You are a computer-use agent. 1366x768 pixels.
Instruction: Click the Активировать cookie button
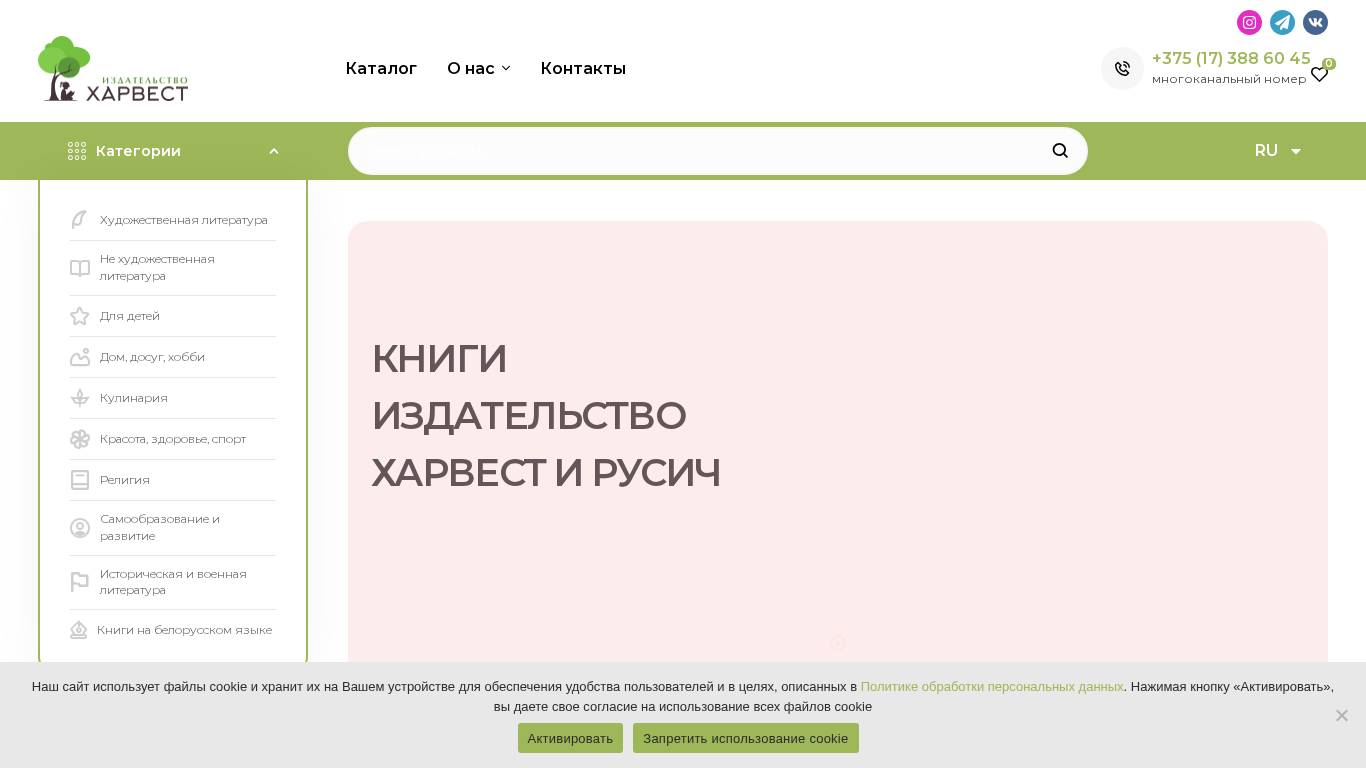coord(570,738)
